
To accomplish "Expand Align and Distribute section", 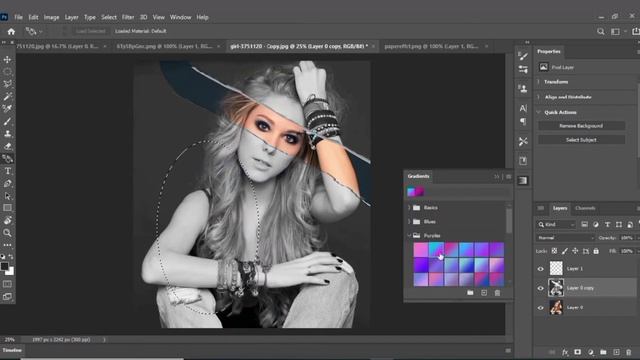I will [x=538, y=97].
